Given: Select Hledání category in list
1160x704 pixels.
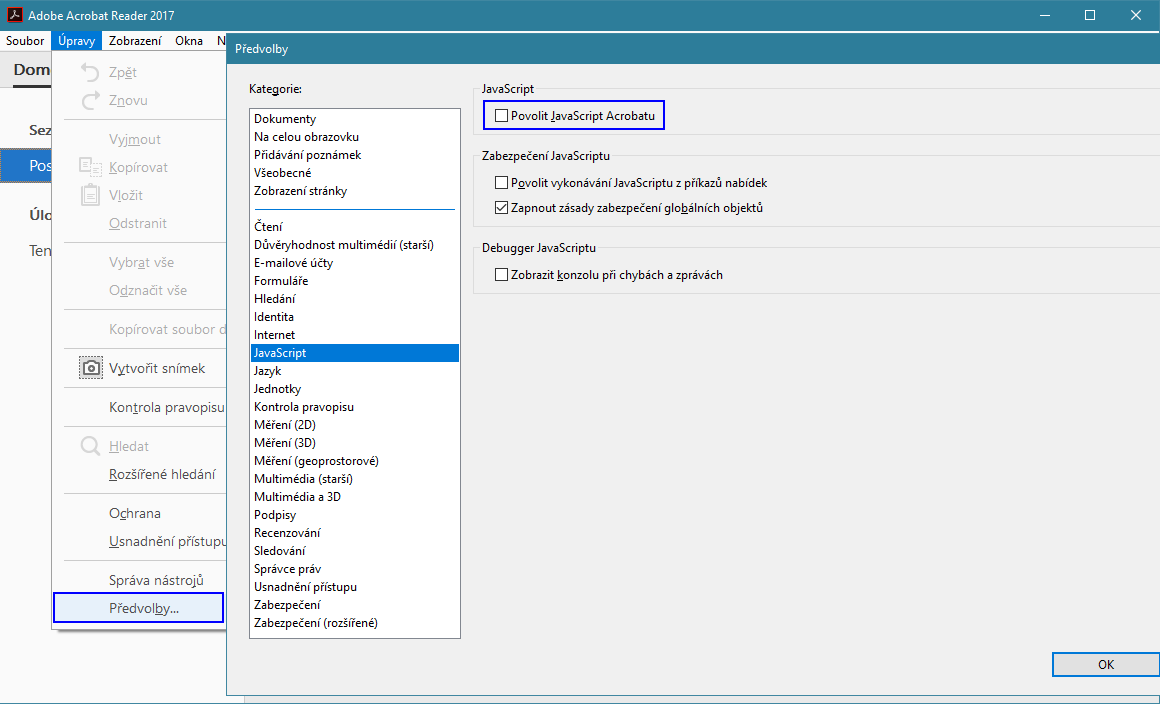Looking at the screenshot, I should pos(354,299).
